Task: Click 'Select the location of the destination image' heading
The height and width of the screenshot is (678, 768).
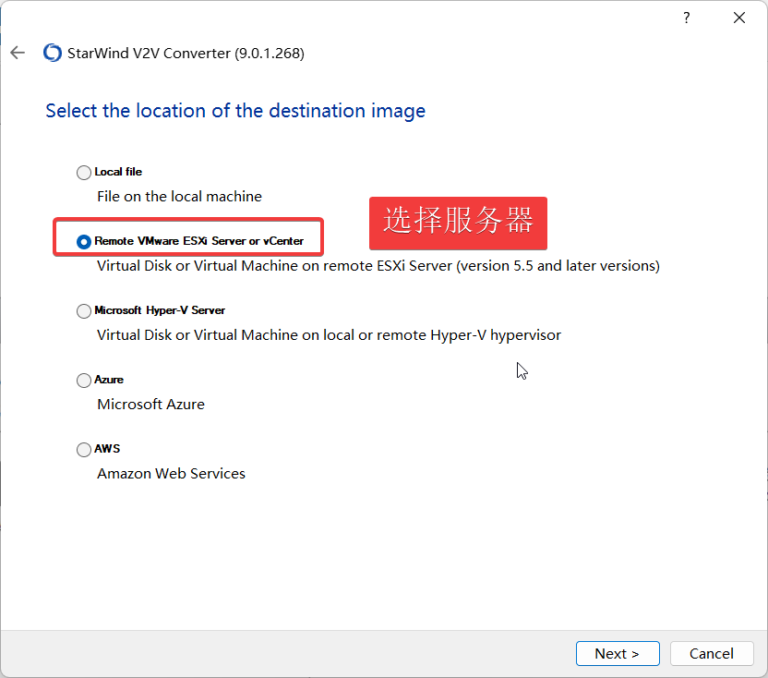Action: 235,111
